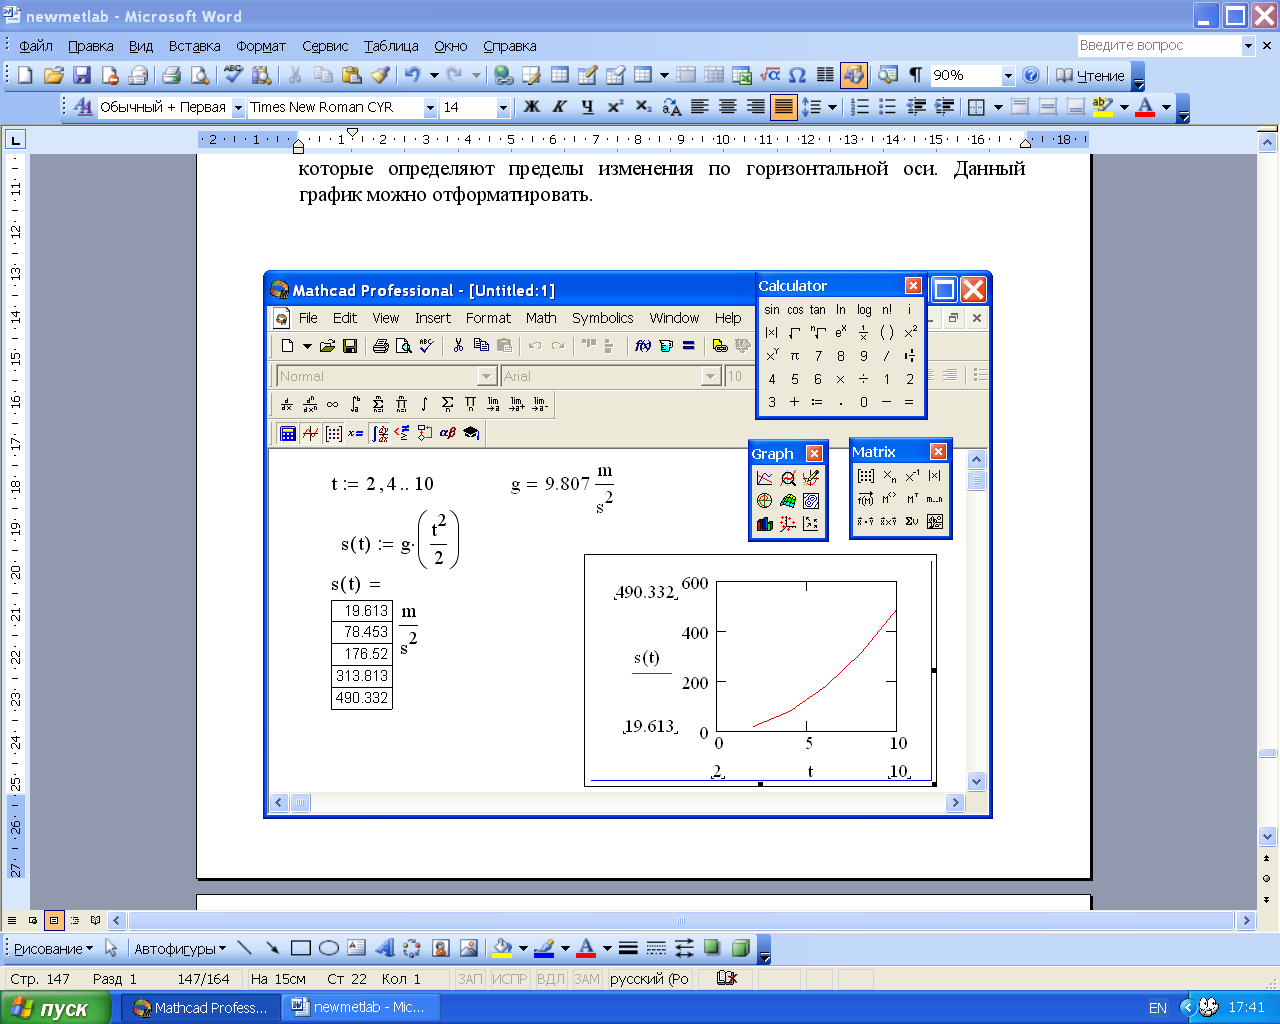This screenshot has width=1280, height=1024.
Task: Toggle the numbered list button
Action: (859, 107)
